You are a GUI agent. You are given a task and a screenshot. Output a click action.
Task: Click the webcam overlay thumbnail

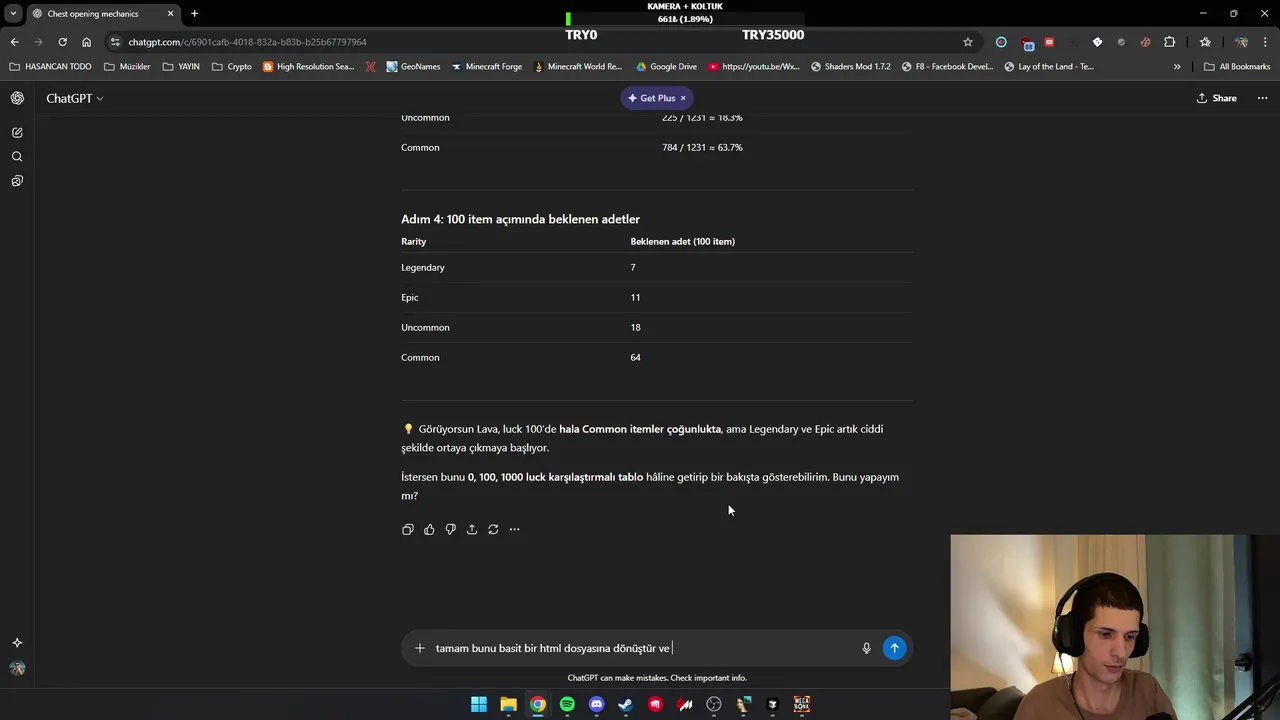pyautogui.click(x=1115, y=627)
